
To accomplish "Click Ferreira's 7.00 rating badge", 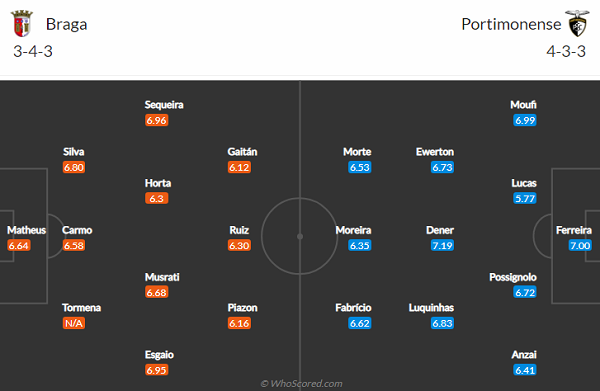I will point(580,245).
